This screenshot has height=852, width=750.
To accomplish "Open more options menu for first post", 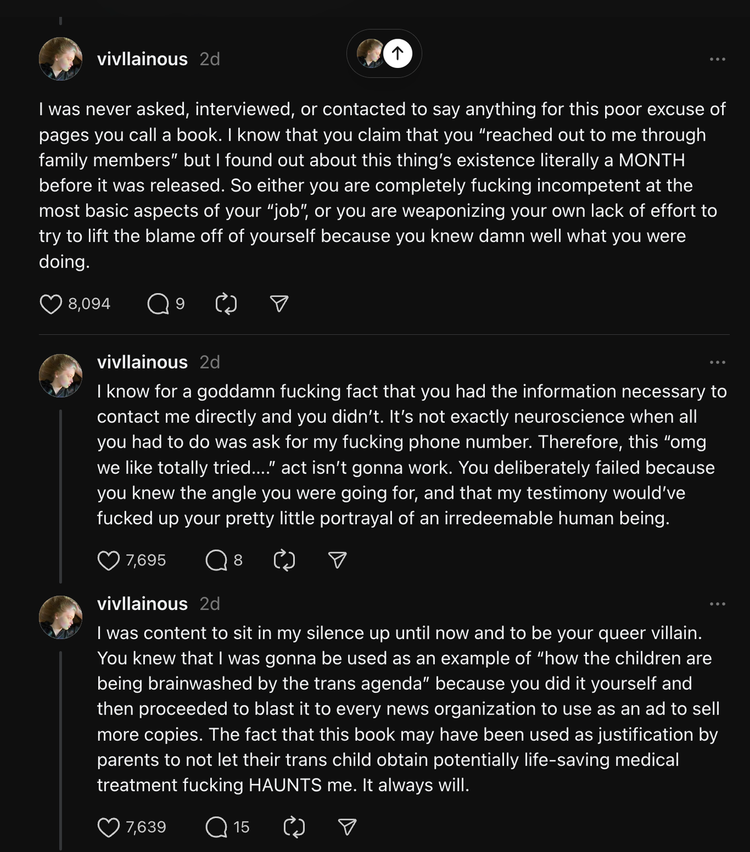I will click(x=717, y=59).
